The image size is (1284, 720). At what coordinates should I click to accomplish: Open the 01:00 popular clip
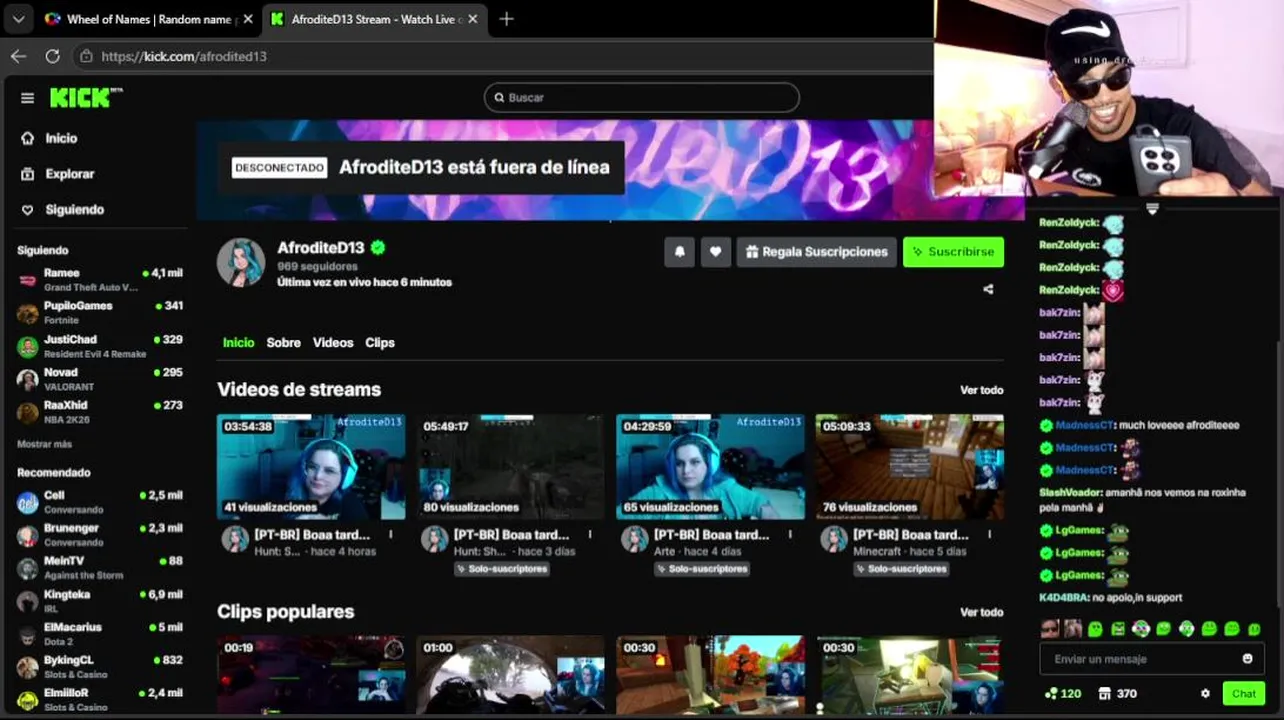511,676
